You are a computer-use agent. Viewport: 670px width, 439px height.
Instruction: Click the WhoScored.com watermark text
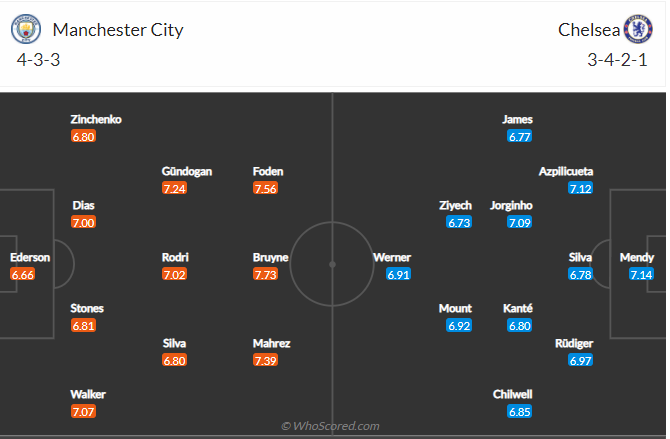[x=330, y=426]
